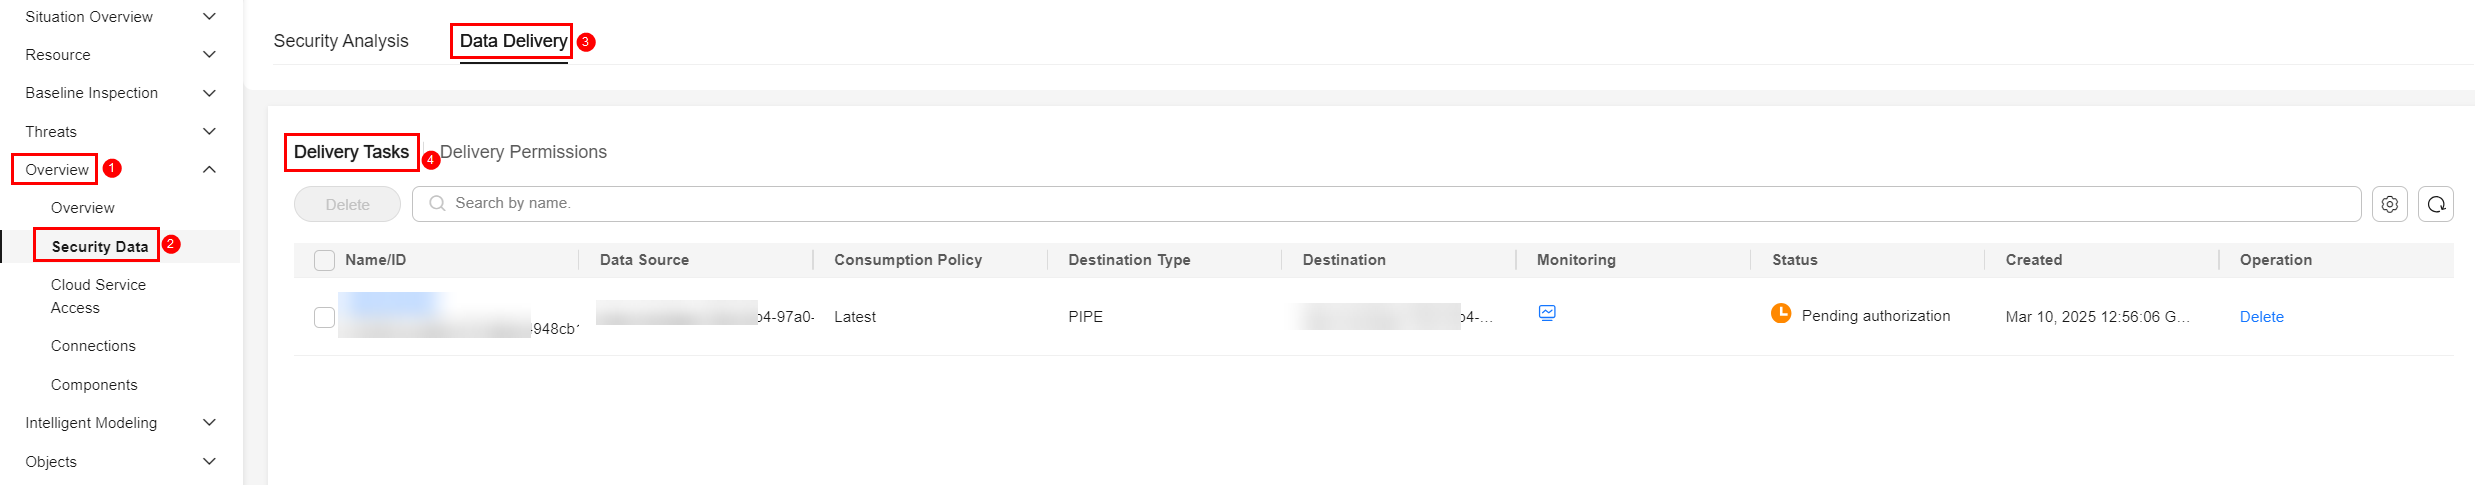Screen dimensions: 2475x485
Task: Click the Delete button above table
Action: click(347, 204)
